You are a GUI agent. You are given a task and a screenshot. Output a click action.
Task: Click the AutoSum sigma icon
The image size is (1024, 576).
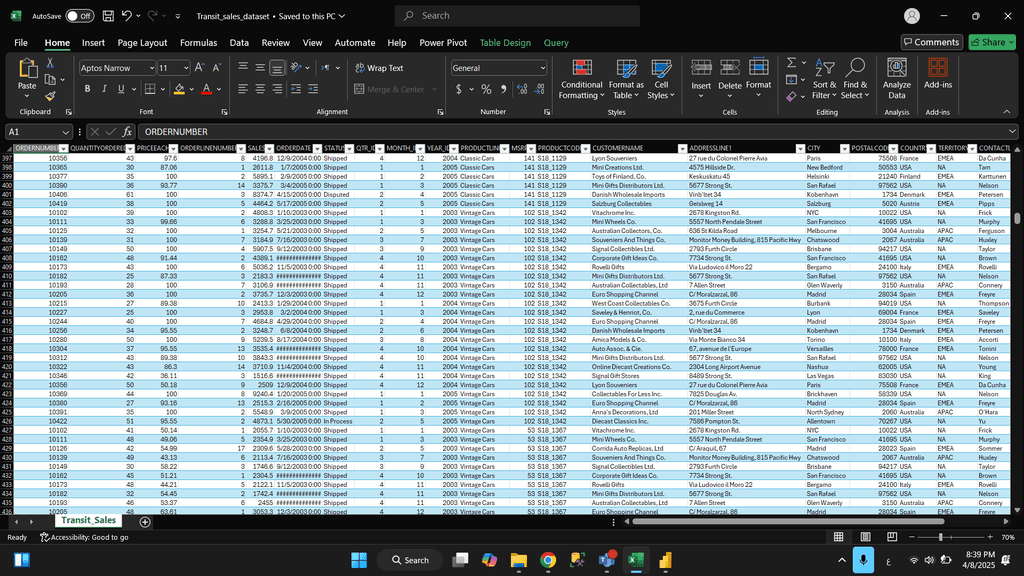point(792,63)
